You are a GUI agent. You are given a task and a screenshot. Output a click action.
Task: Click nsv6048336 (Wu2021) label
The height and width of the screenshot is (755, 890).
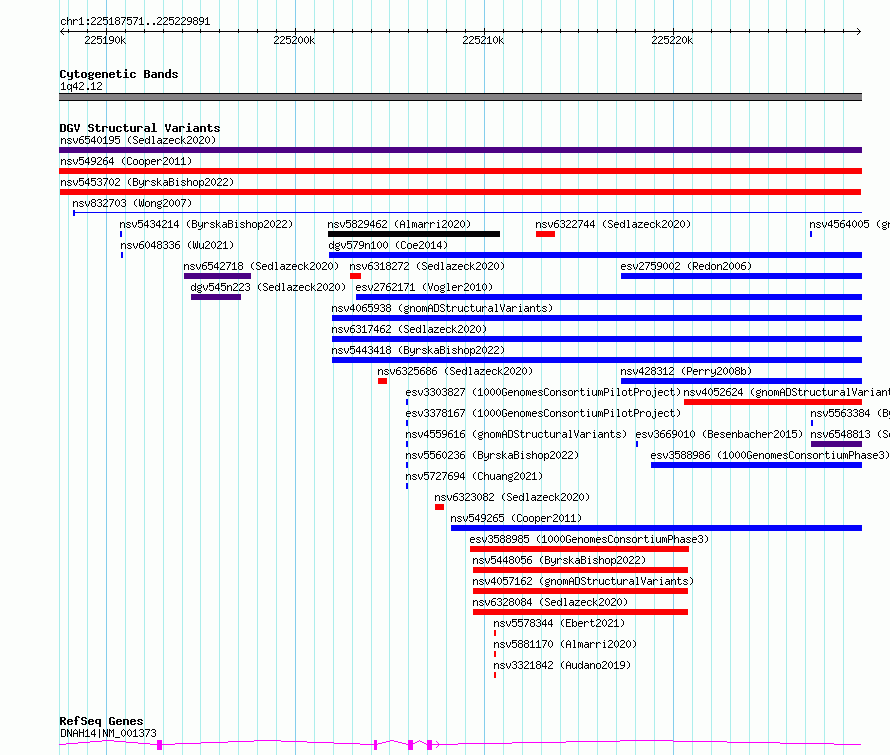pos(177,245)
